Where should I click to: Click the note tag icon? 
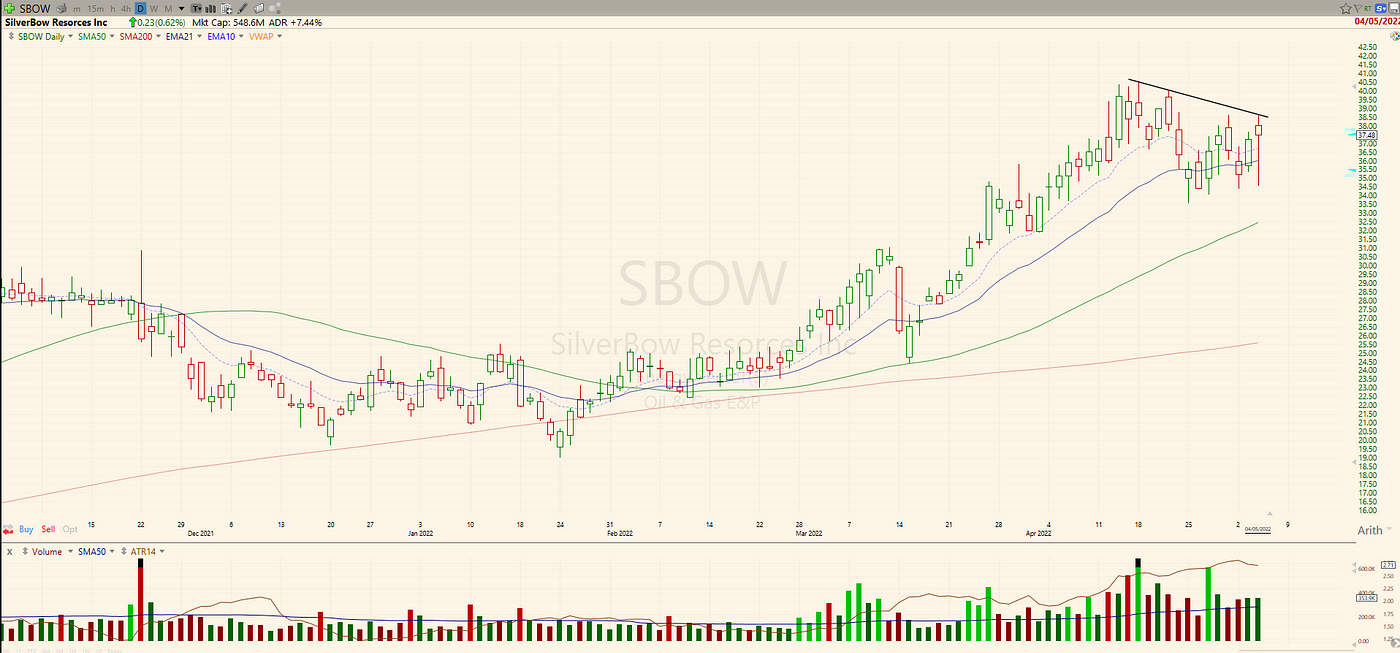258,9
